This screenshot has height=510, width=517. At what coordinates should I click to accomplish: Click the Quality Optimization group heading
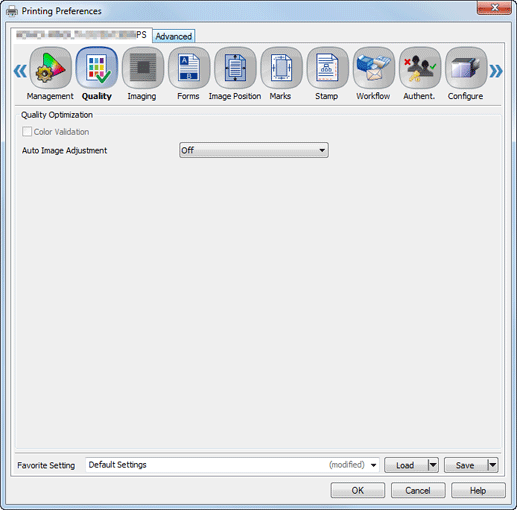tap(57, 115)
